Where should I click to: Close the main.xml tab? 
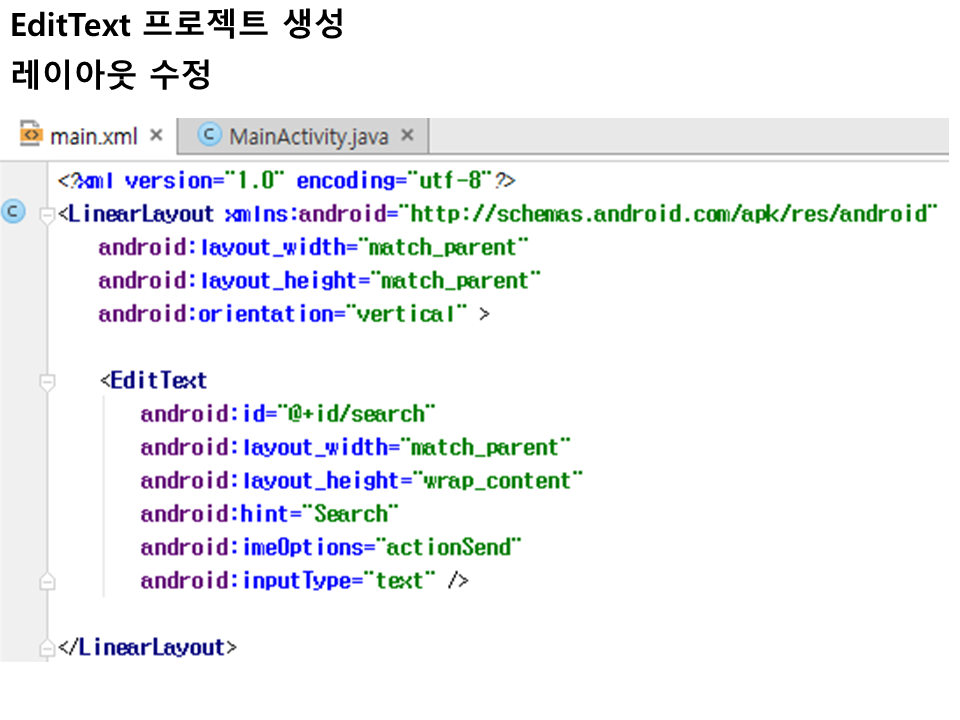point(156,135)
